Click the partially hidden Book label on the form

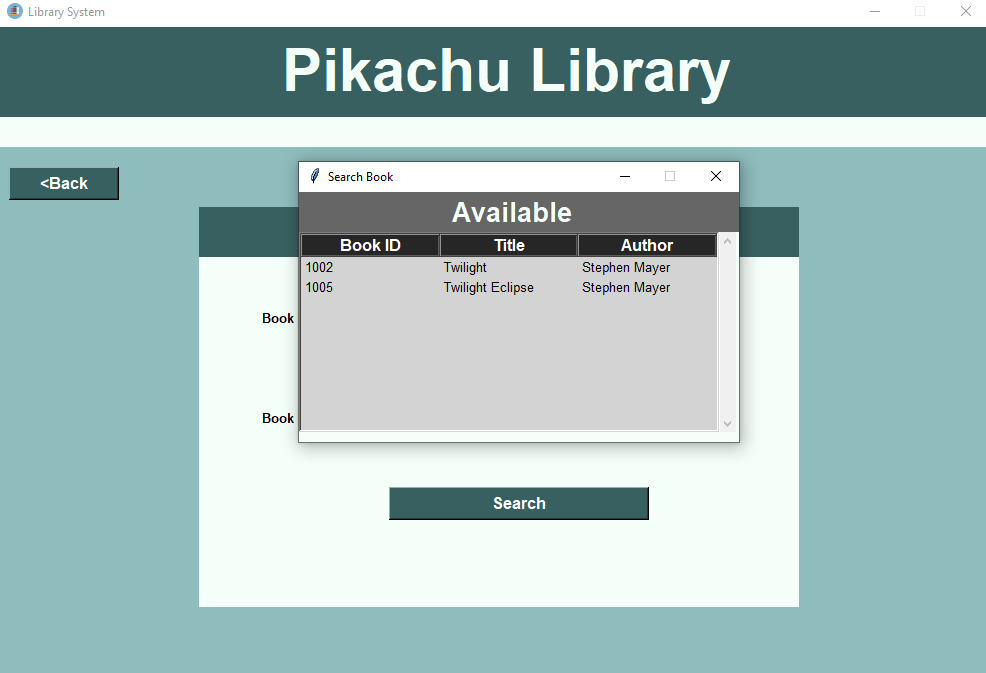point(278,318)
